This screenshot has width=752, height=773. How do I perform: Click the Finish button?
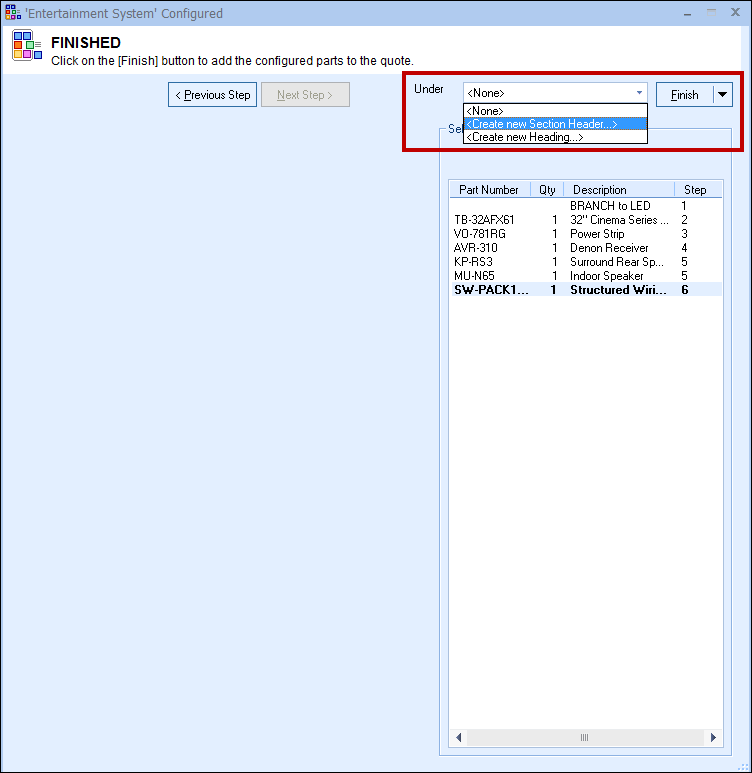[x=685, y=95]
